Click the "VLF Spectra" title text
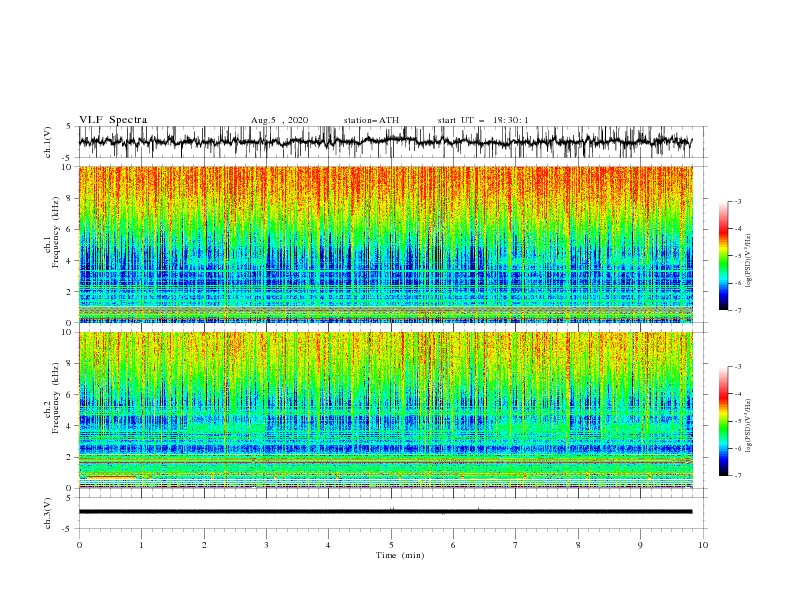Screen dimensions: 792x612 pos(113,120)
